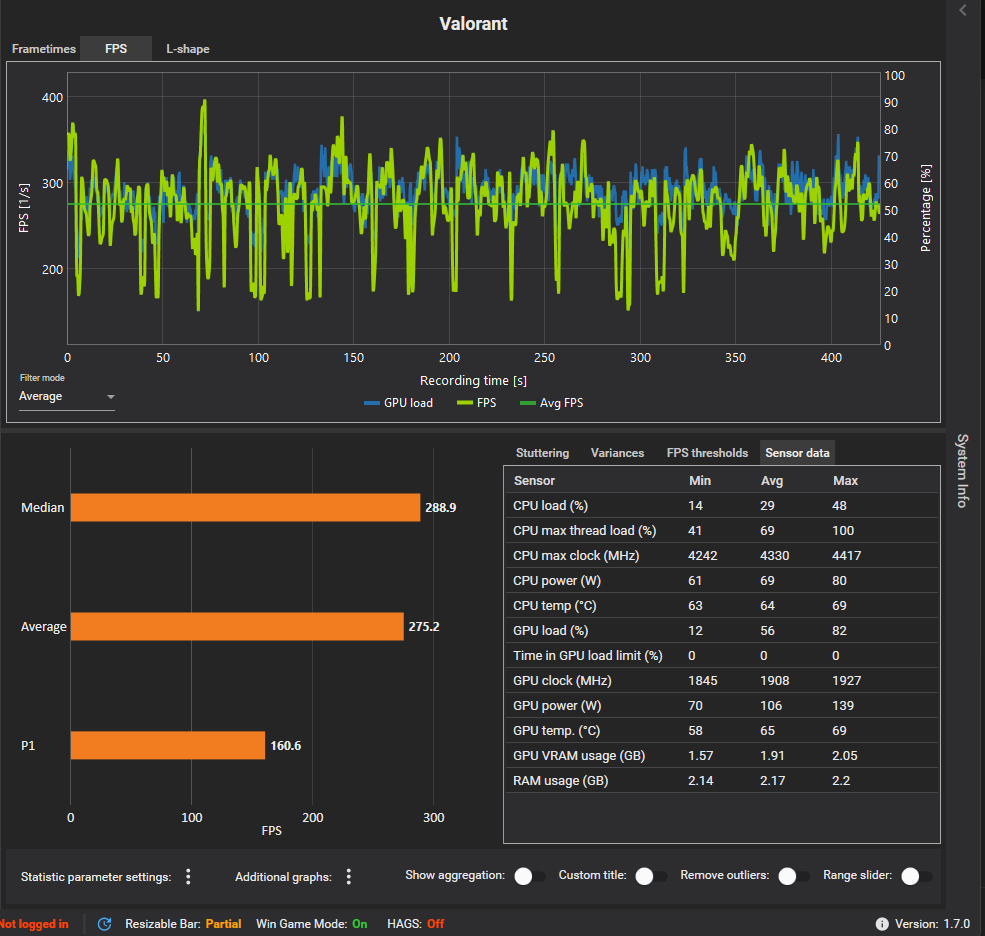Image resolution: width=985 pixels, height=936 pixels.
Task: Click the Max column header
Action: [846, 481]
